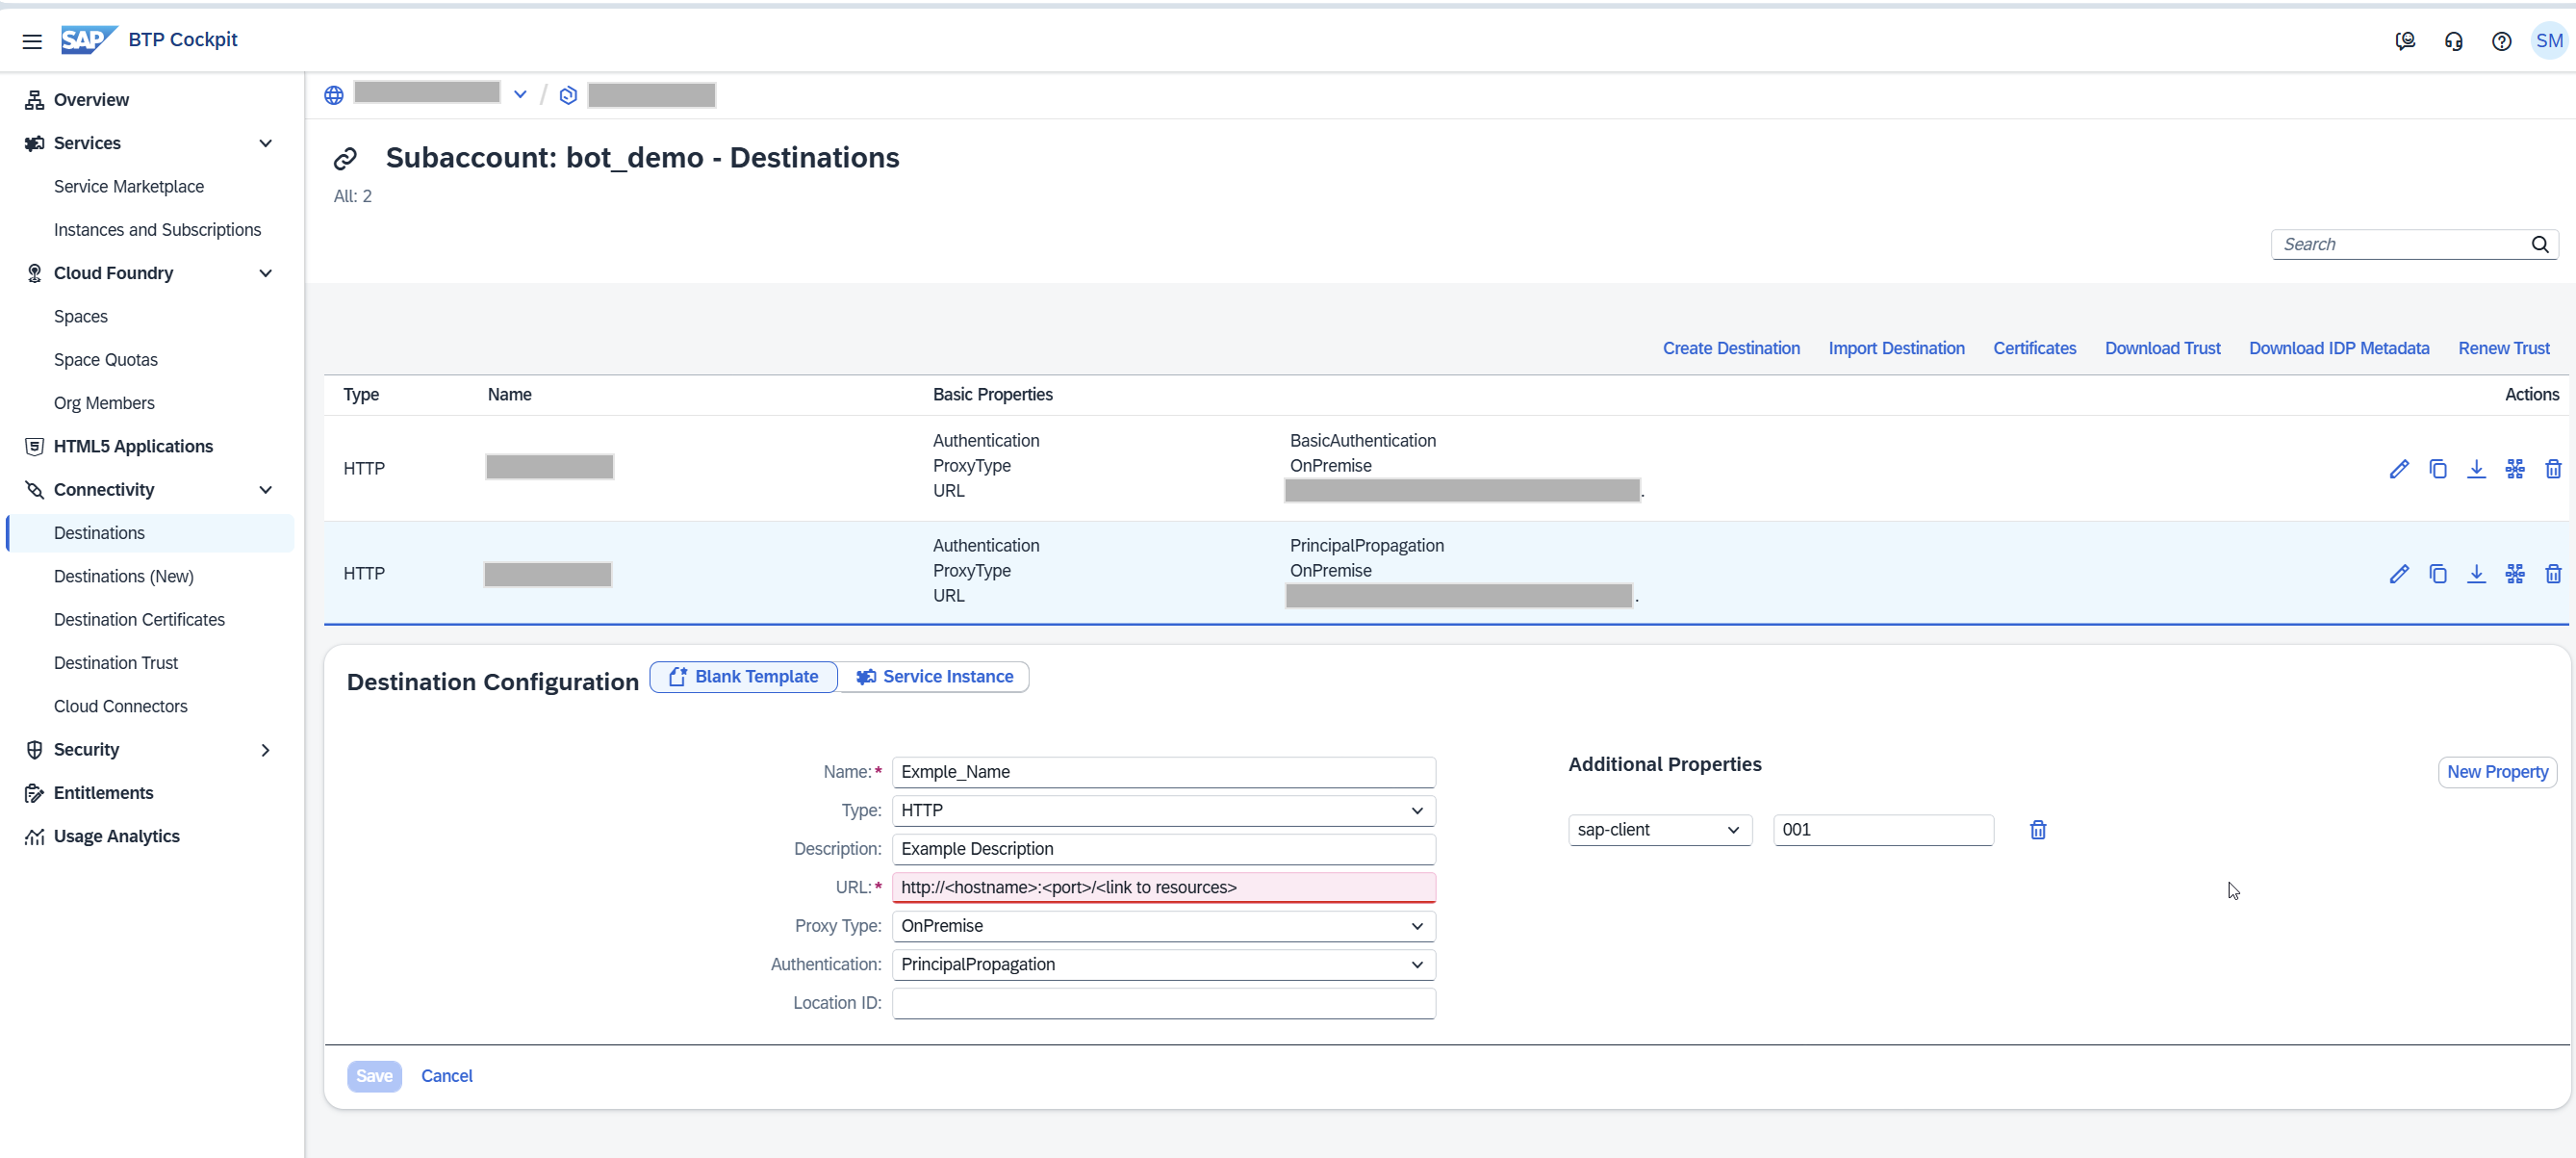Image resolution: width=2576 pixels, height=1158 pixels.
Task: Go to Instances and Subscriptions
Action: tap(157, 230)
